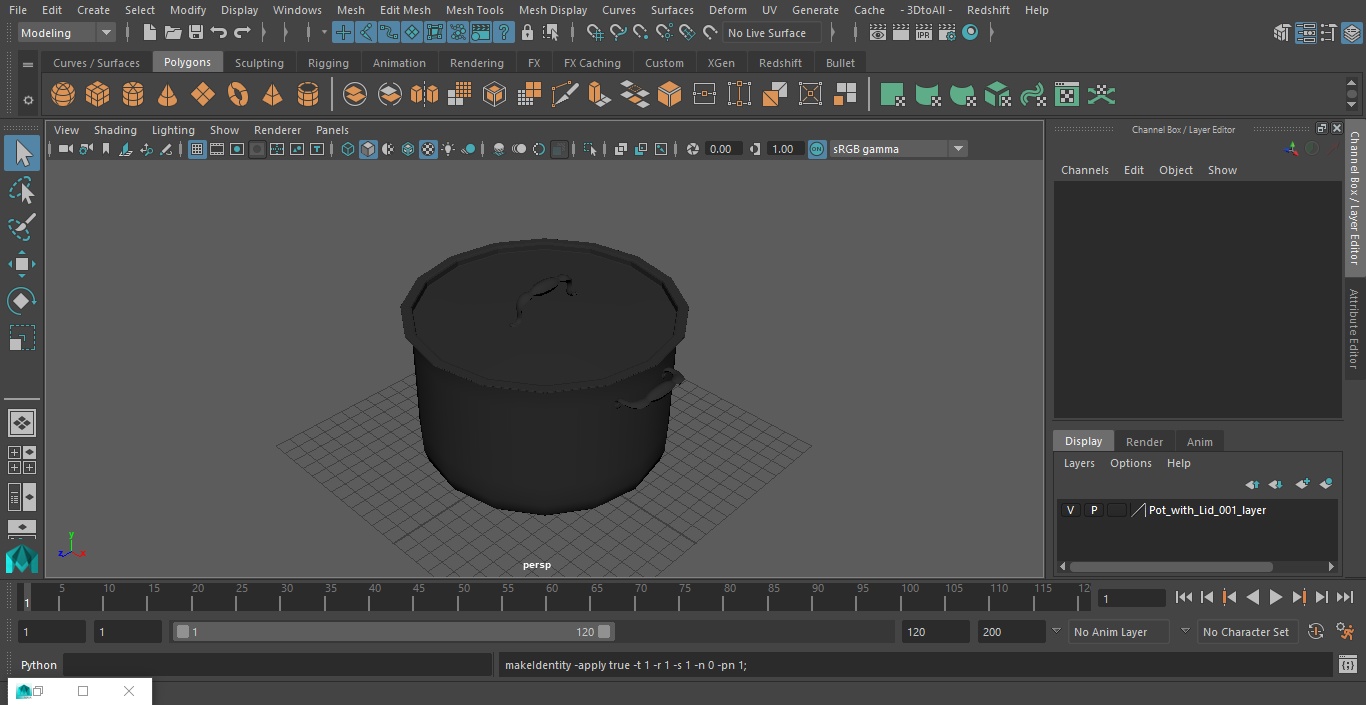The width and height of the screenshot is (1366, 705).
Task: Toggle the sRGB view transform button
Action: point(817,149)
